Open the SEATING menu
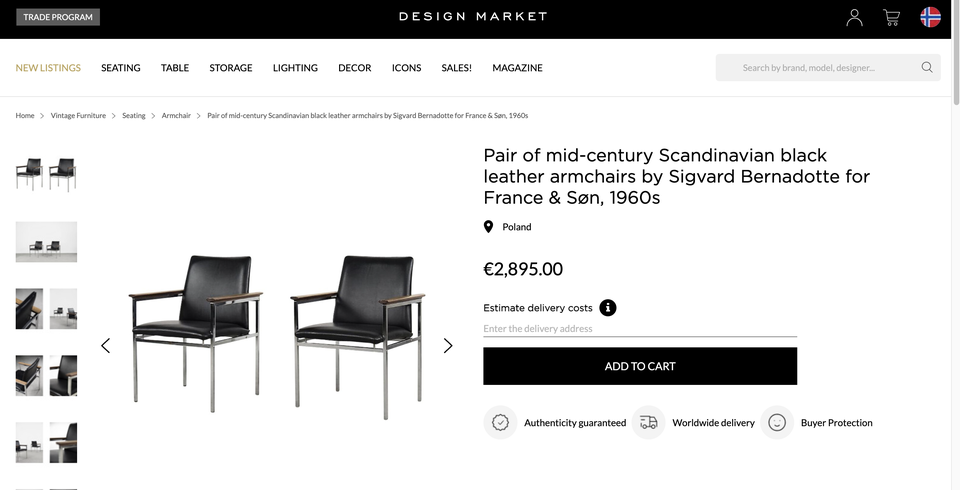 [120, 68]
